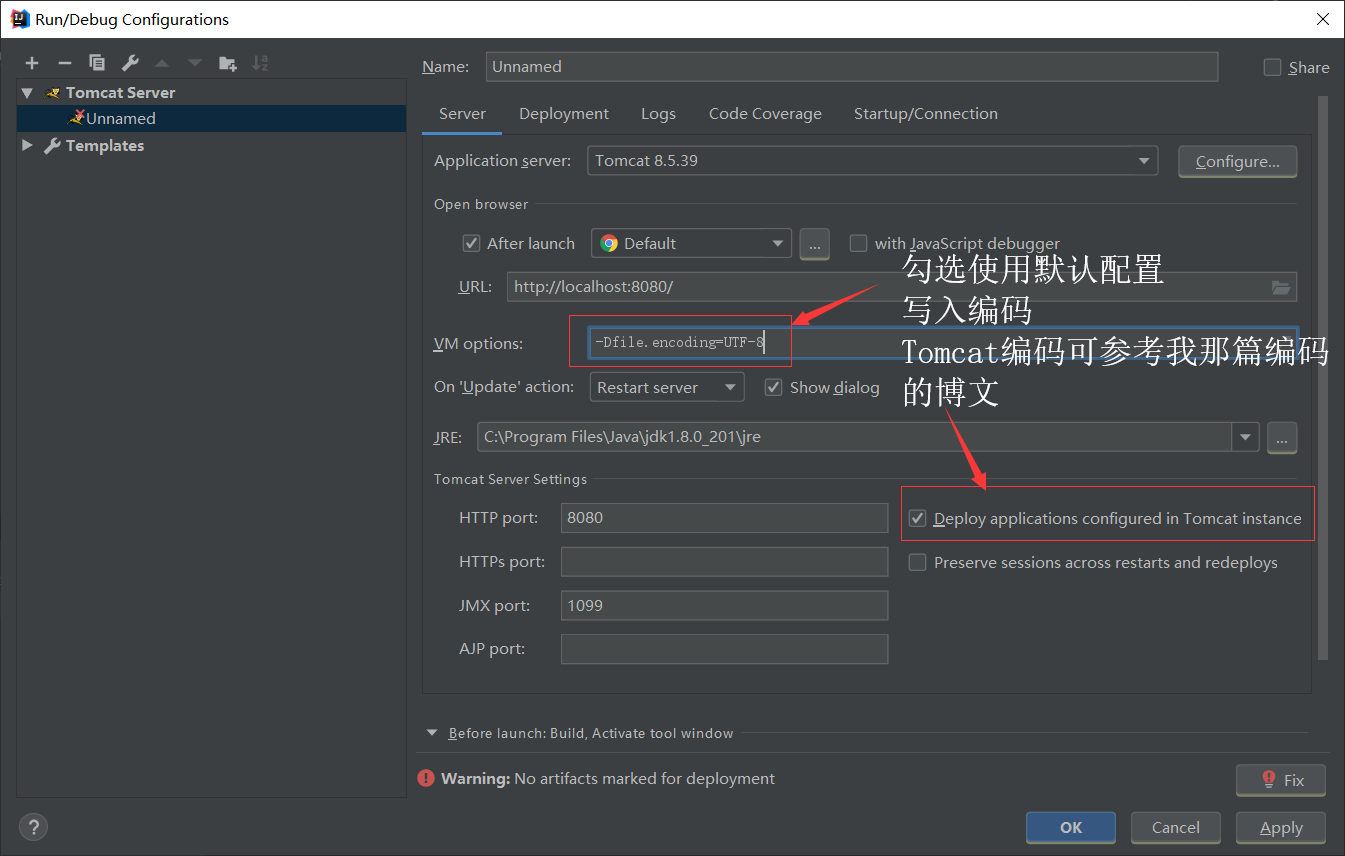Click the AJP port field

[x=725, y=649]
